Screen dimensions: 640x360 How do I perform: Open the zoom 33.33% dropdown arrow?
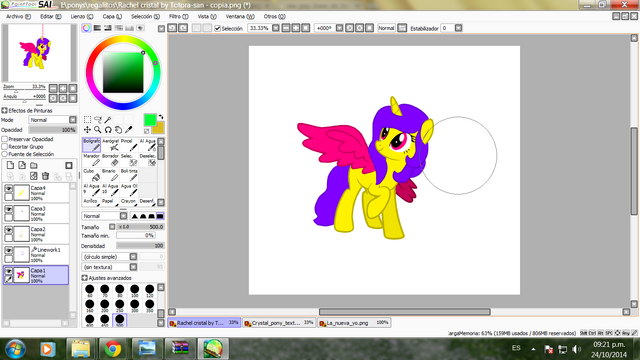click(276, 28)
